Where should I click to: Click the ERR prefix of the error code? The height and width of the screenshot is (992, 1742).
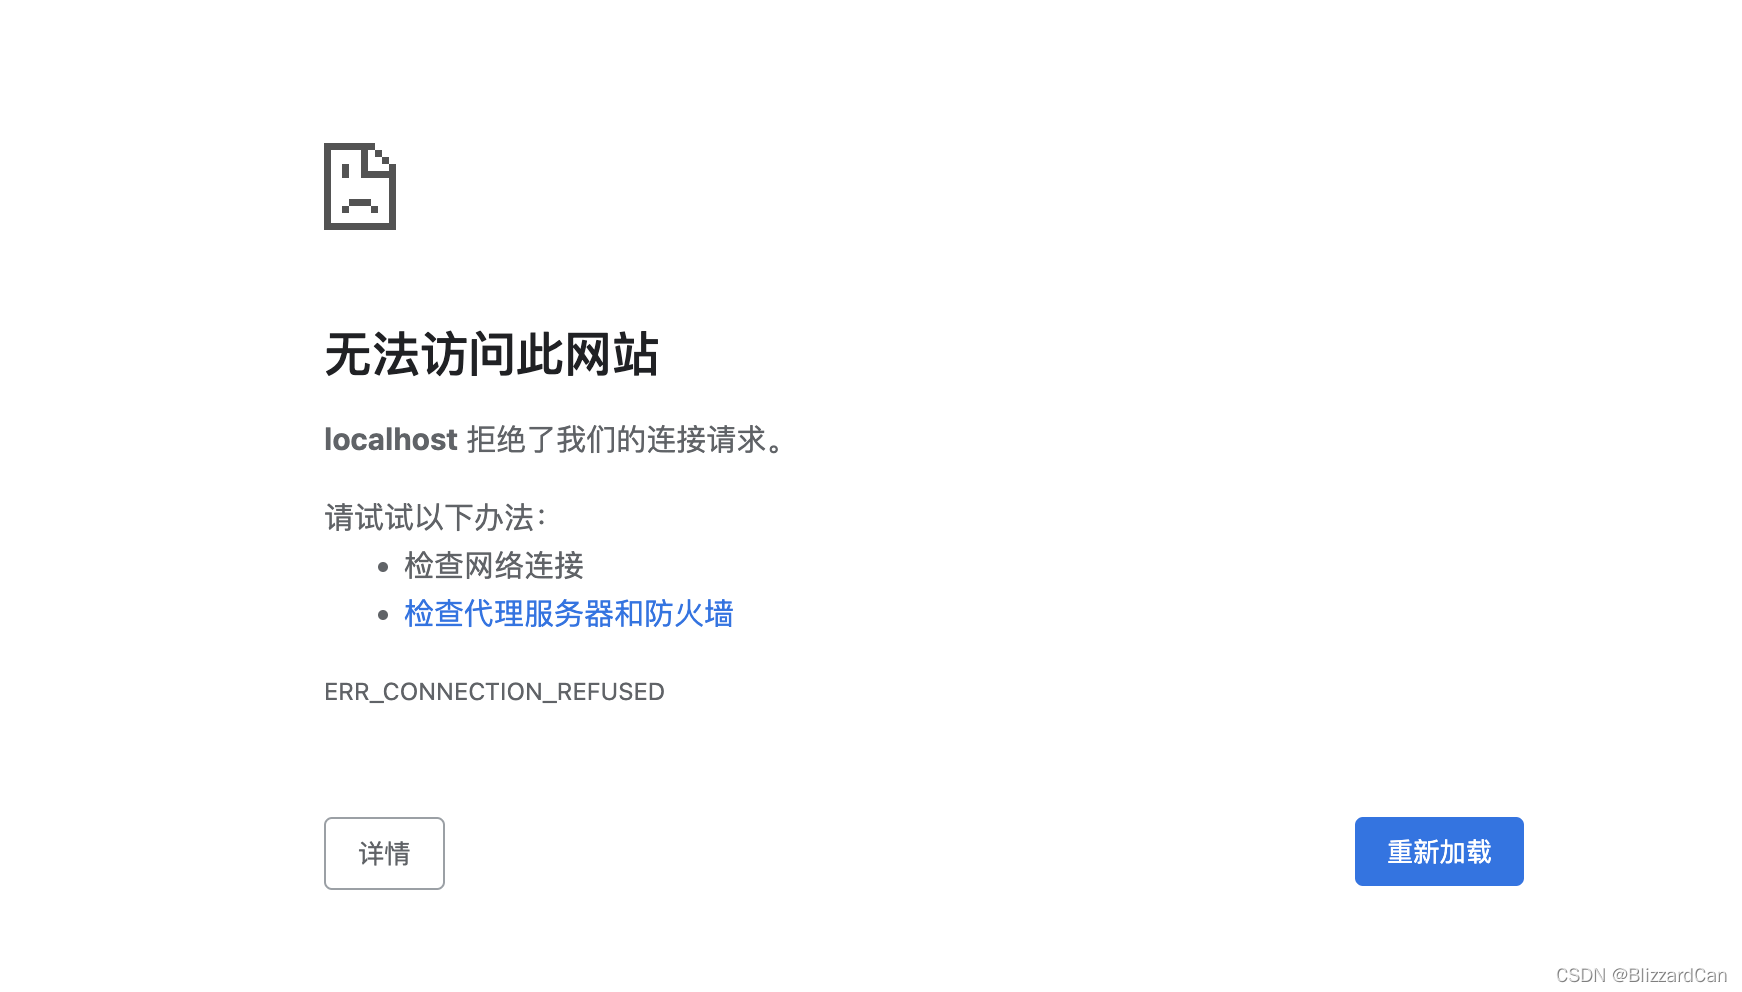point(347,692)
